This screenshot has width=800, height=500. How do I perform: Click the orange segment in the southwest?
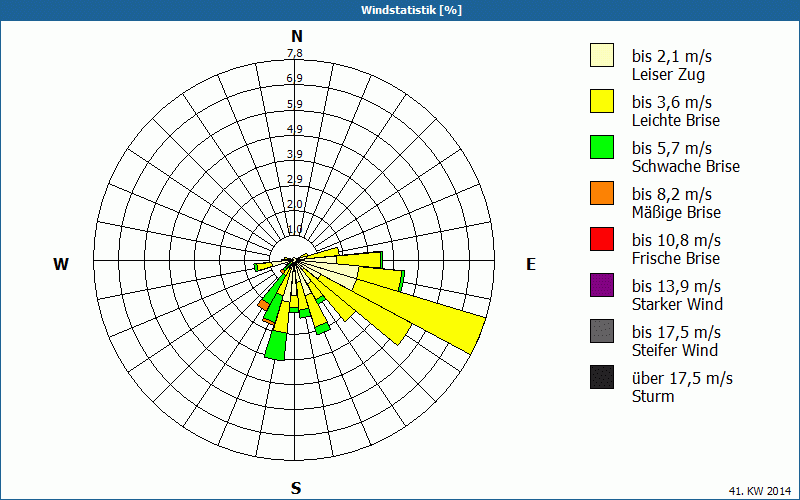point(264,305)
